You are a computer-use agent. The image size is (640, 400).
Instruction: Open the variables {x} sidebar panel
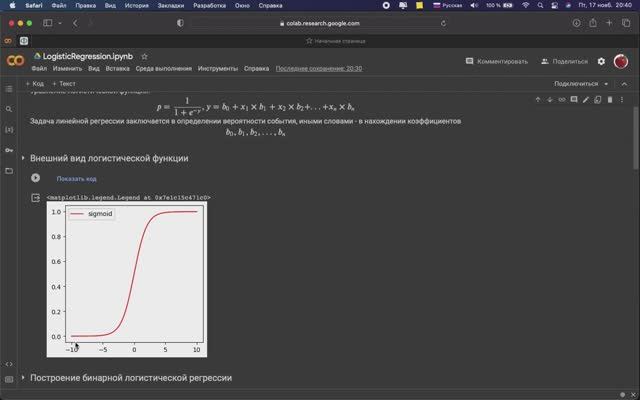pyautogui.click(x=9, y=129)
